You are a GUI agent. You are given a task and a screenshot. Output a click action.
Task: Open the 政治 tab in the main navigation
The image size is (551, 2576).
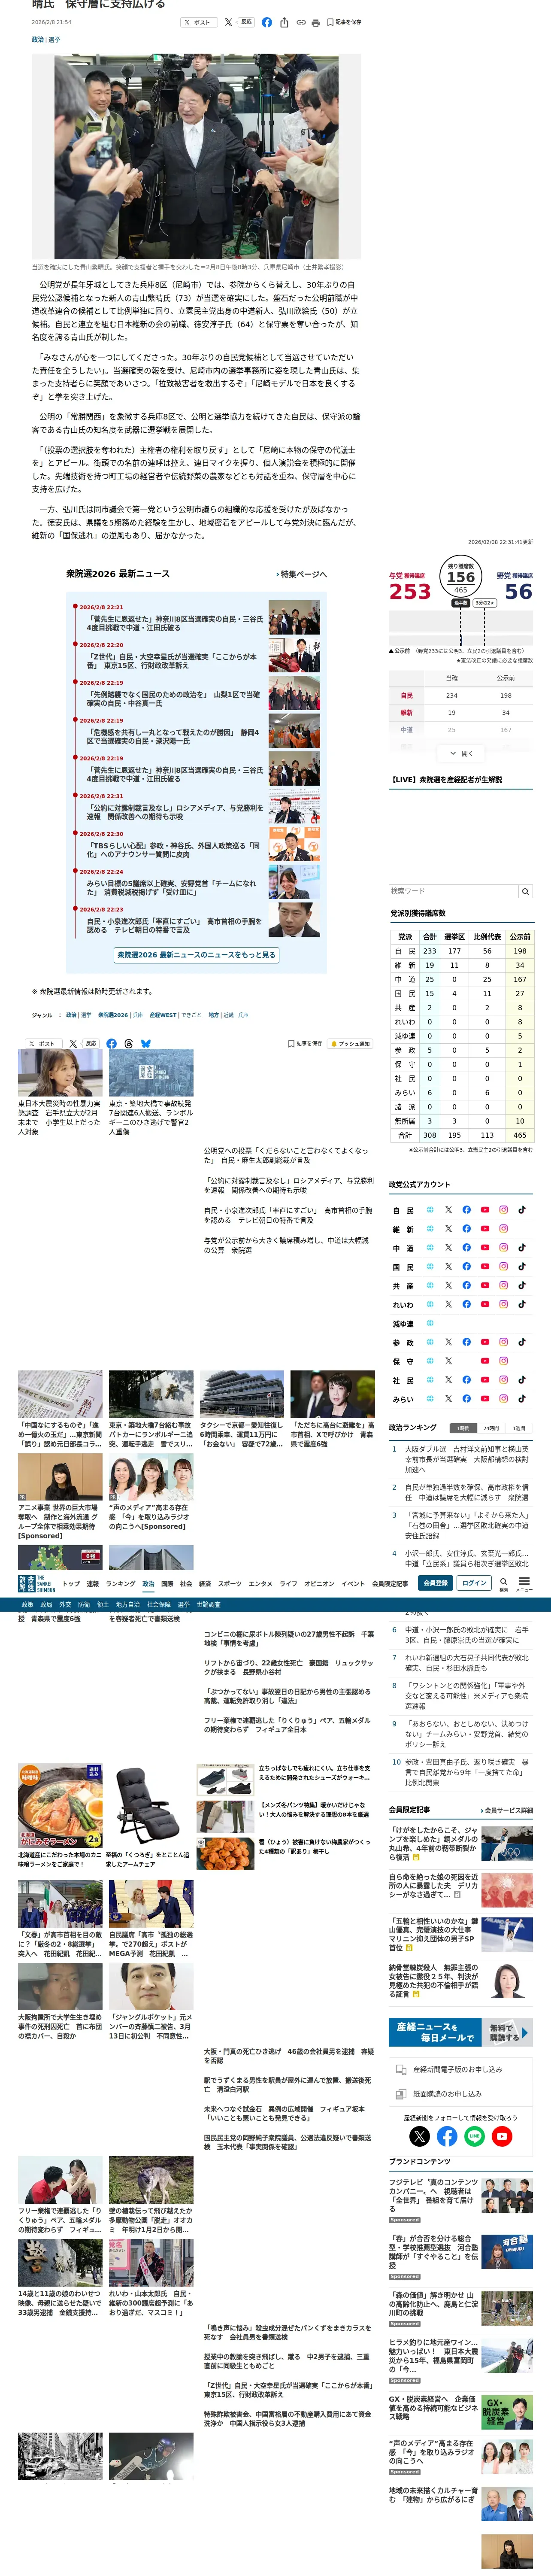tap(148, 1584)
